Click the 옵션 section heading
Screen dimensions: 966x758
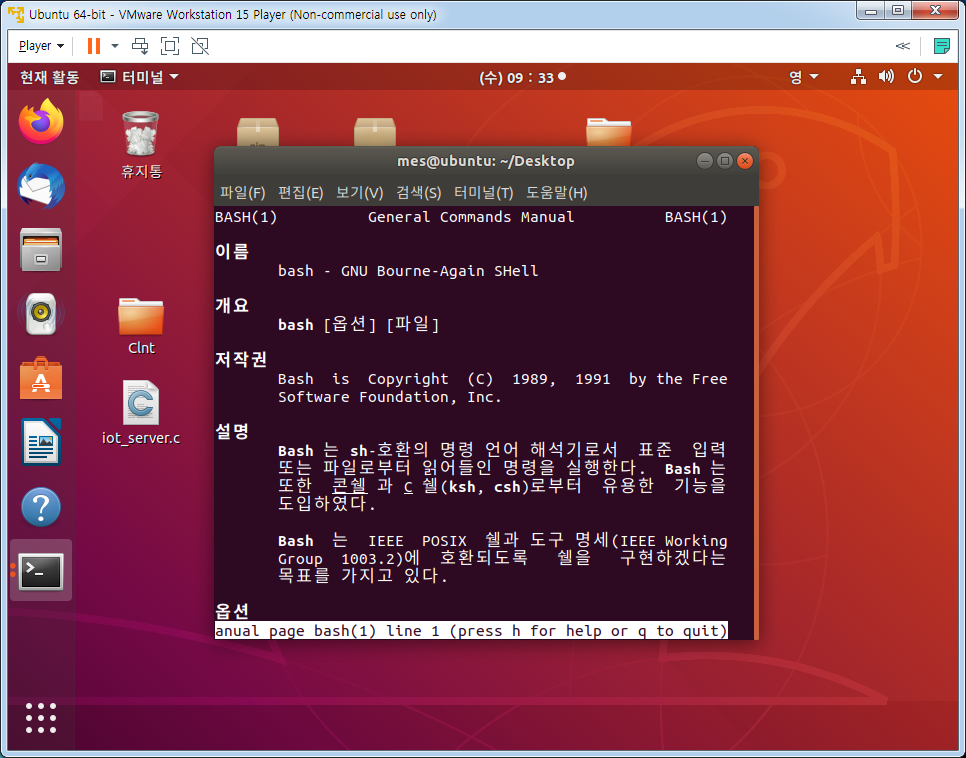pyautogui.click(x=232, y=611)
